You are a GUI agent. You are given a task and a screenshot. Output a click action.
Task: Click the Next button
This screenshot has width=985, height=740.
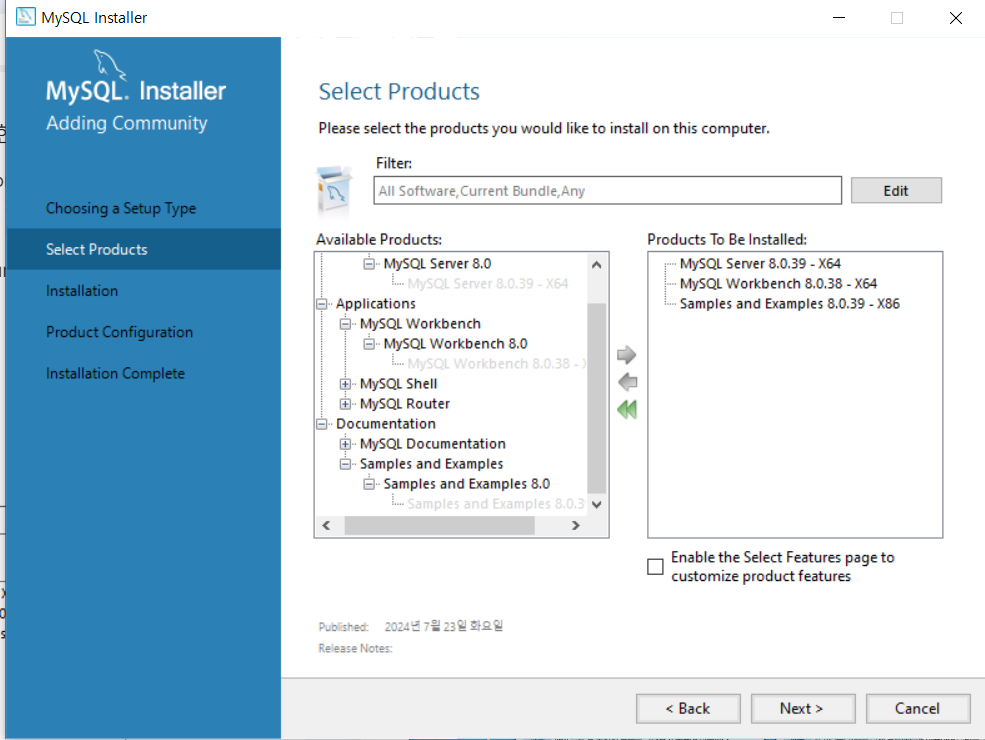pos(803,709)
